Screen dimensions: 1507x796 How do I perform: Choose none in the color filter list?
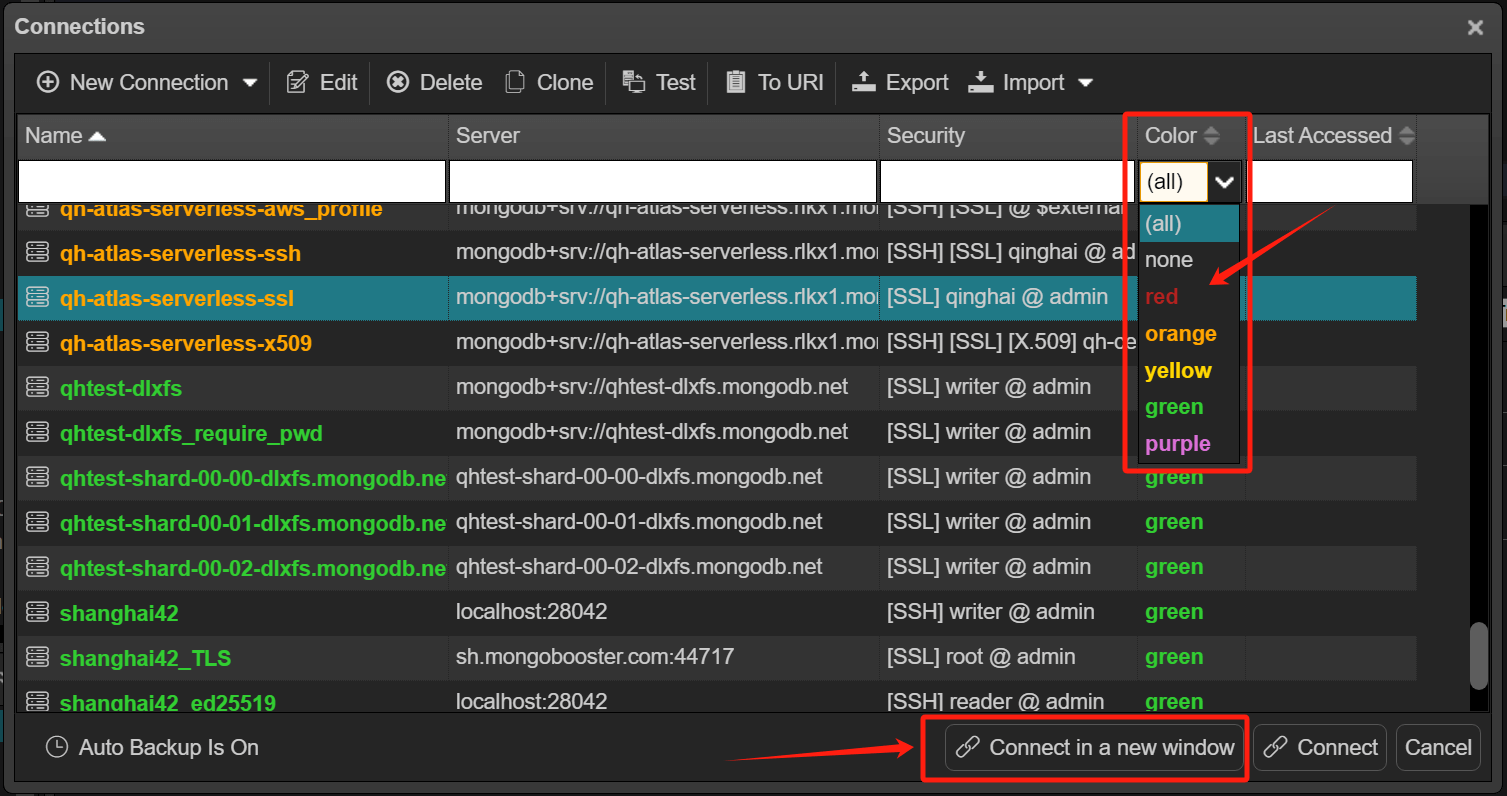click(x=1189, y=260)
